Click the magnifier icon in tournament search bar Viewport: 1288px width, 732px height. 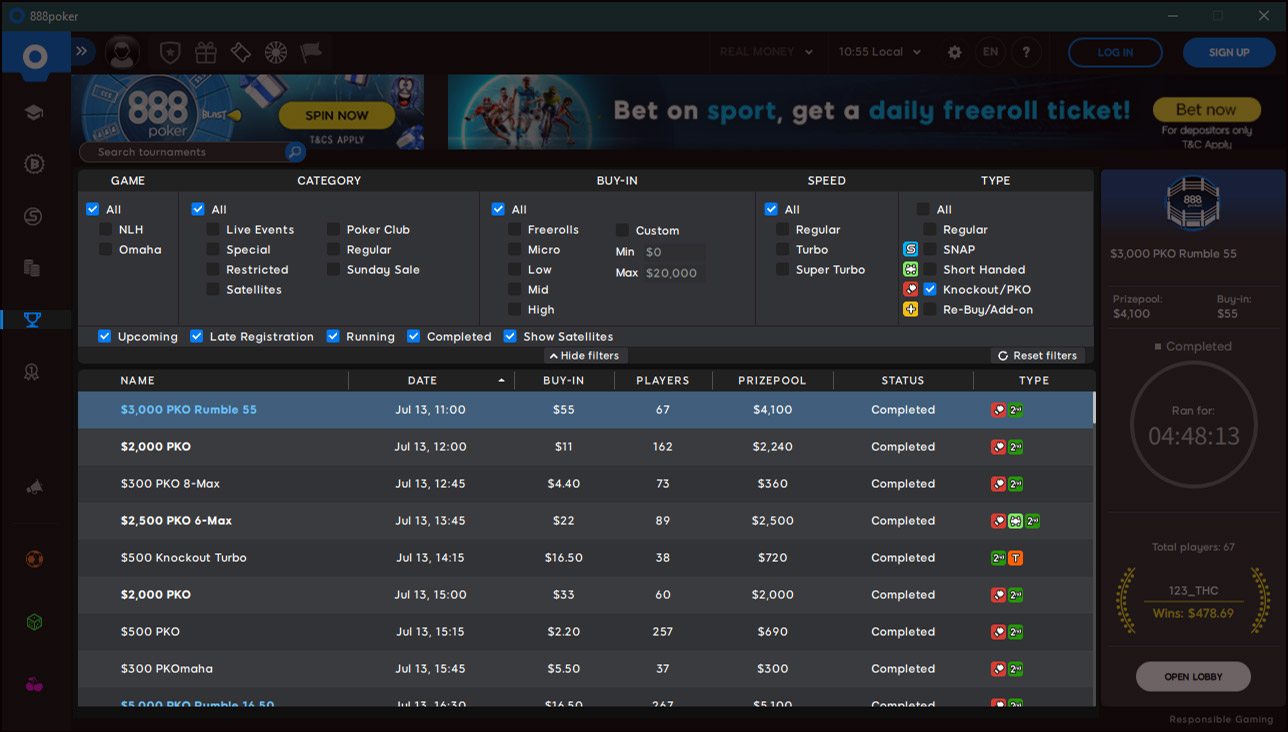pyautogui.click(x=295, y=152)
